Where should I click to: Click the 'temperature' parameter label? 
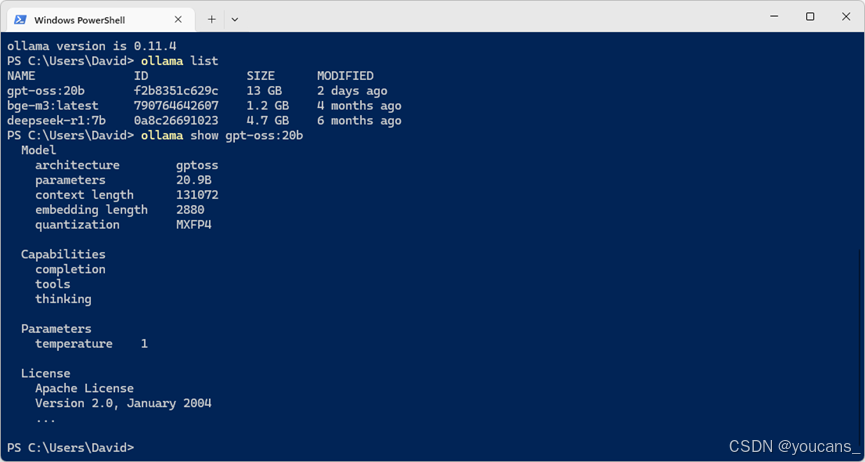coord(74,344)
